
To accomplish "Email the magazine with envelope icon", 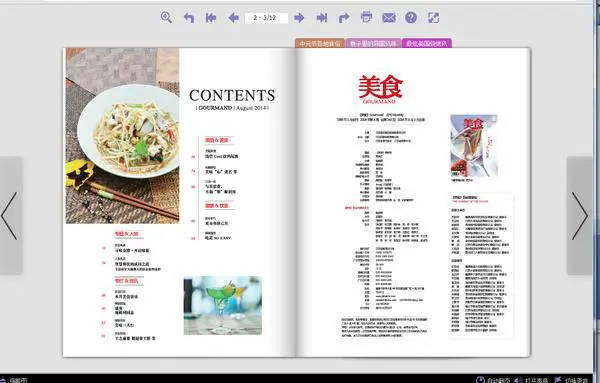I will point(389,18).
